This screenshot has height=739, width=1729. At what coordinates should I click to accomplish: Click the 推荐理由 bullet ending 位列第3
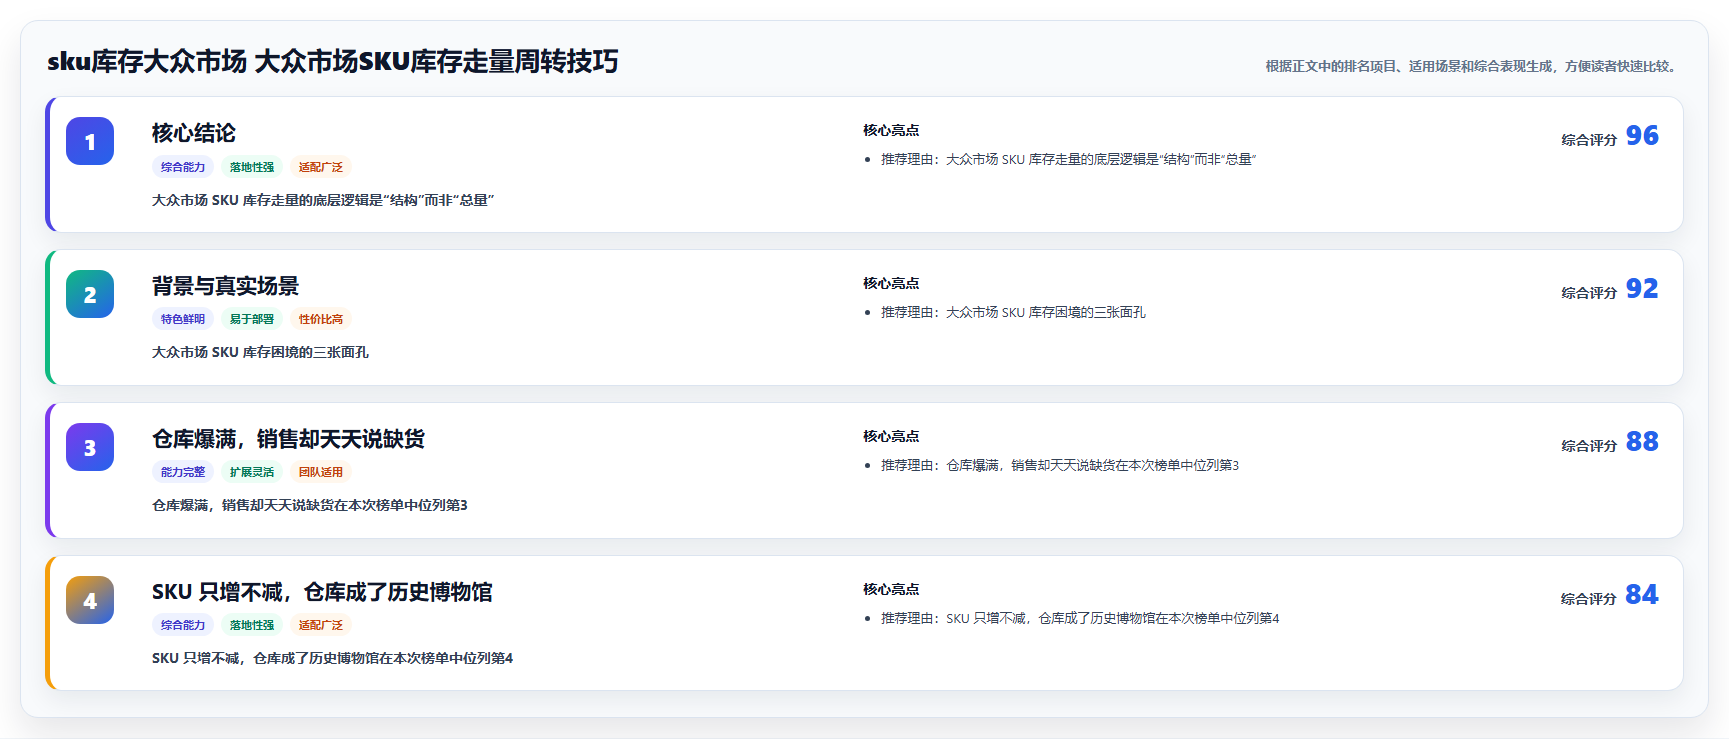click(1060, 465)
